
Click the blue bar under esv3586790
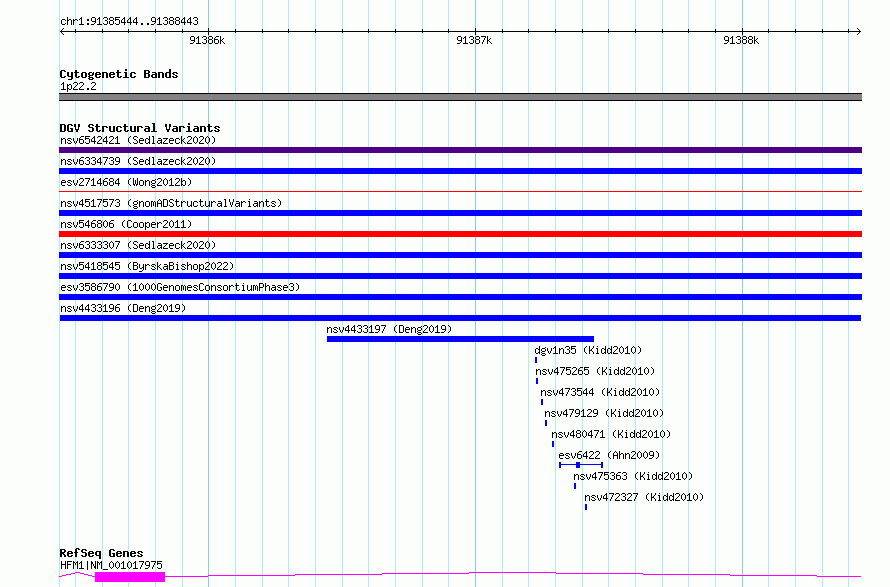(460, 297)
